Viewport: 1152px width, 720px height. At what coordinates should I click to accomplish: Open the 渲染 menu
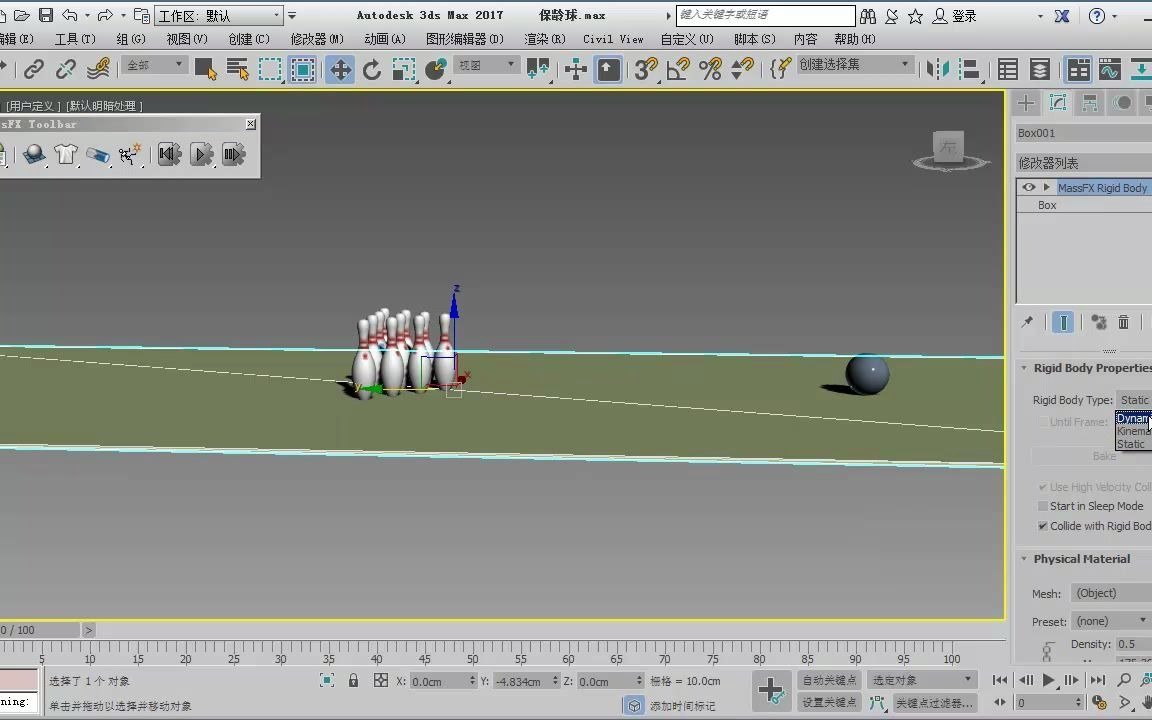(543, 38)
